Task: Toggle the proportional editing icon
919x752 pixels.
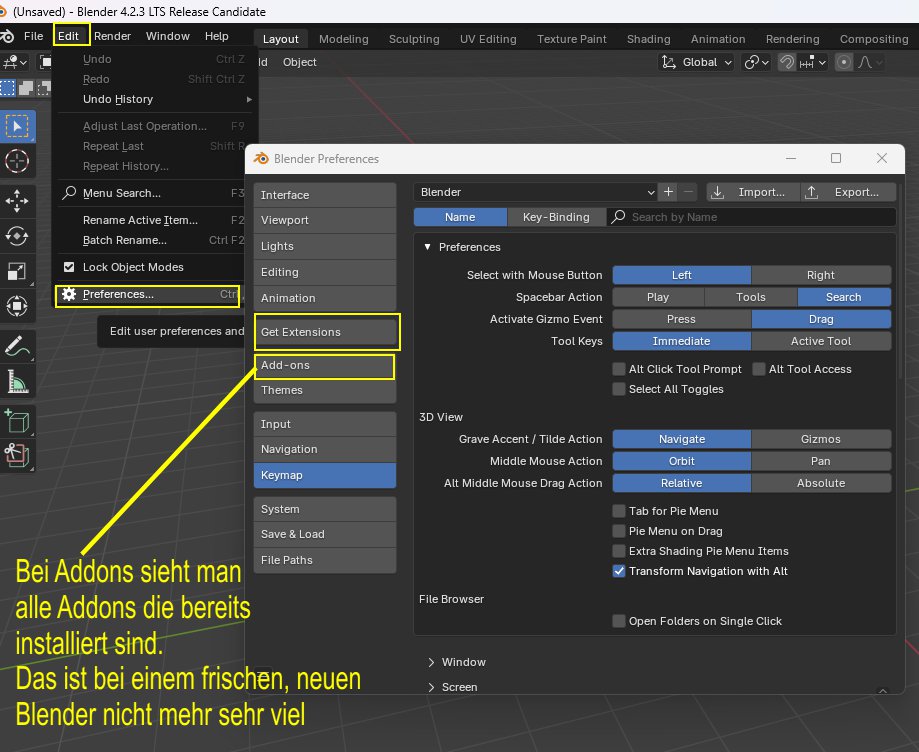Action: click(x=843, y=62)
